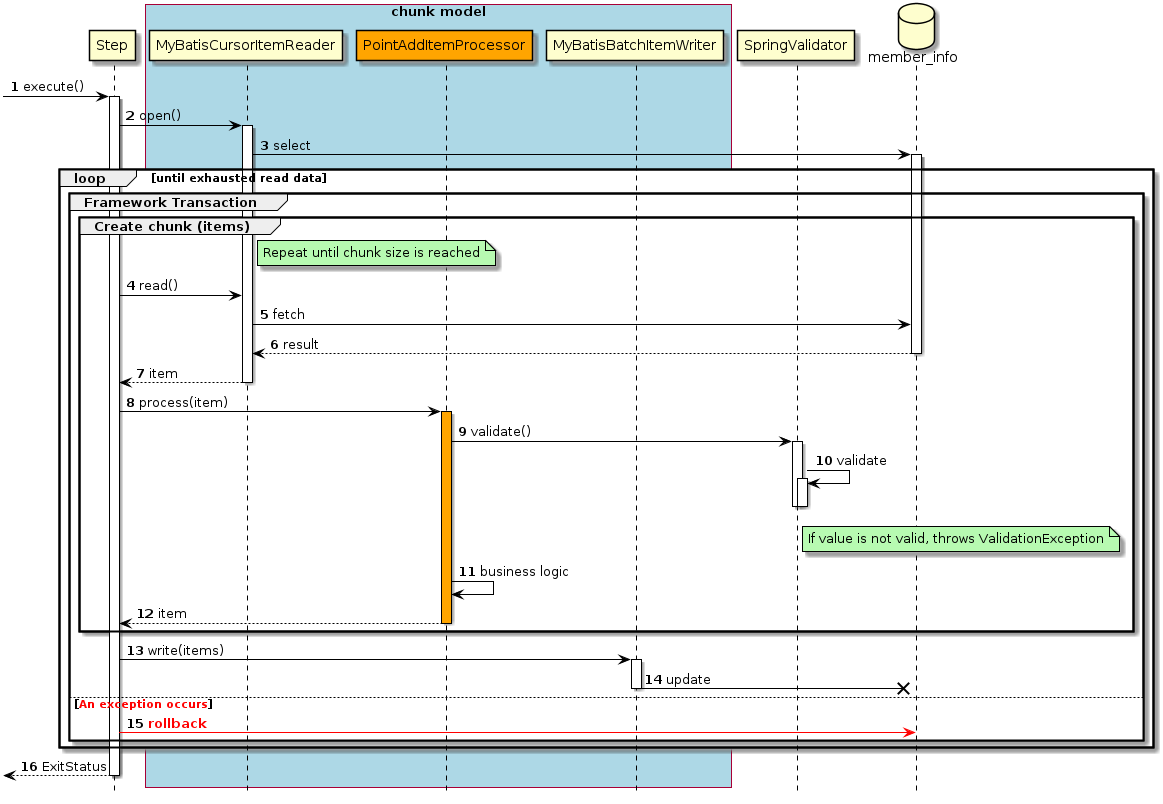1163x804 pixels.
Task: Collapse the loop 'until exhausted read data' frame
Action: tap(90, 178)
